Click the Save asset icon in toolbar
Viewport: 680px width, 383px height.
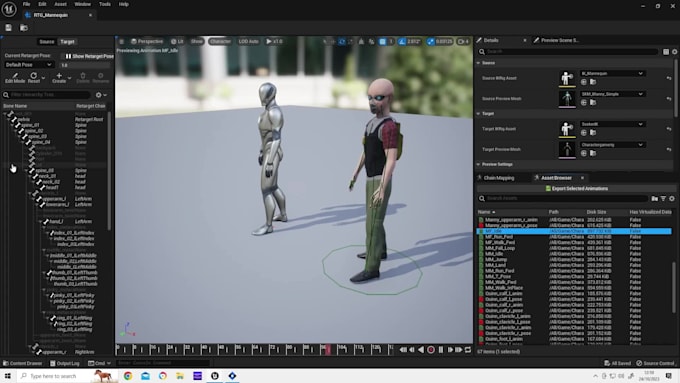(8, 28)
